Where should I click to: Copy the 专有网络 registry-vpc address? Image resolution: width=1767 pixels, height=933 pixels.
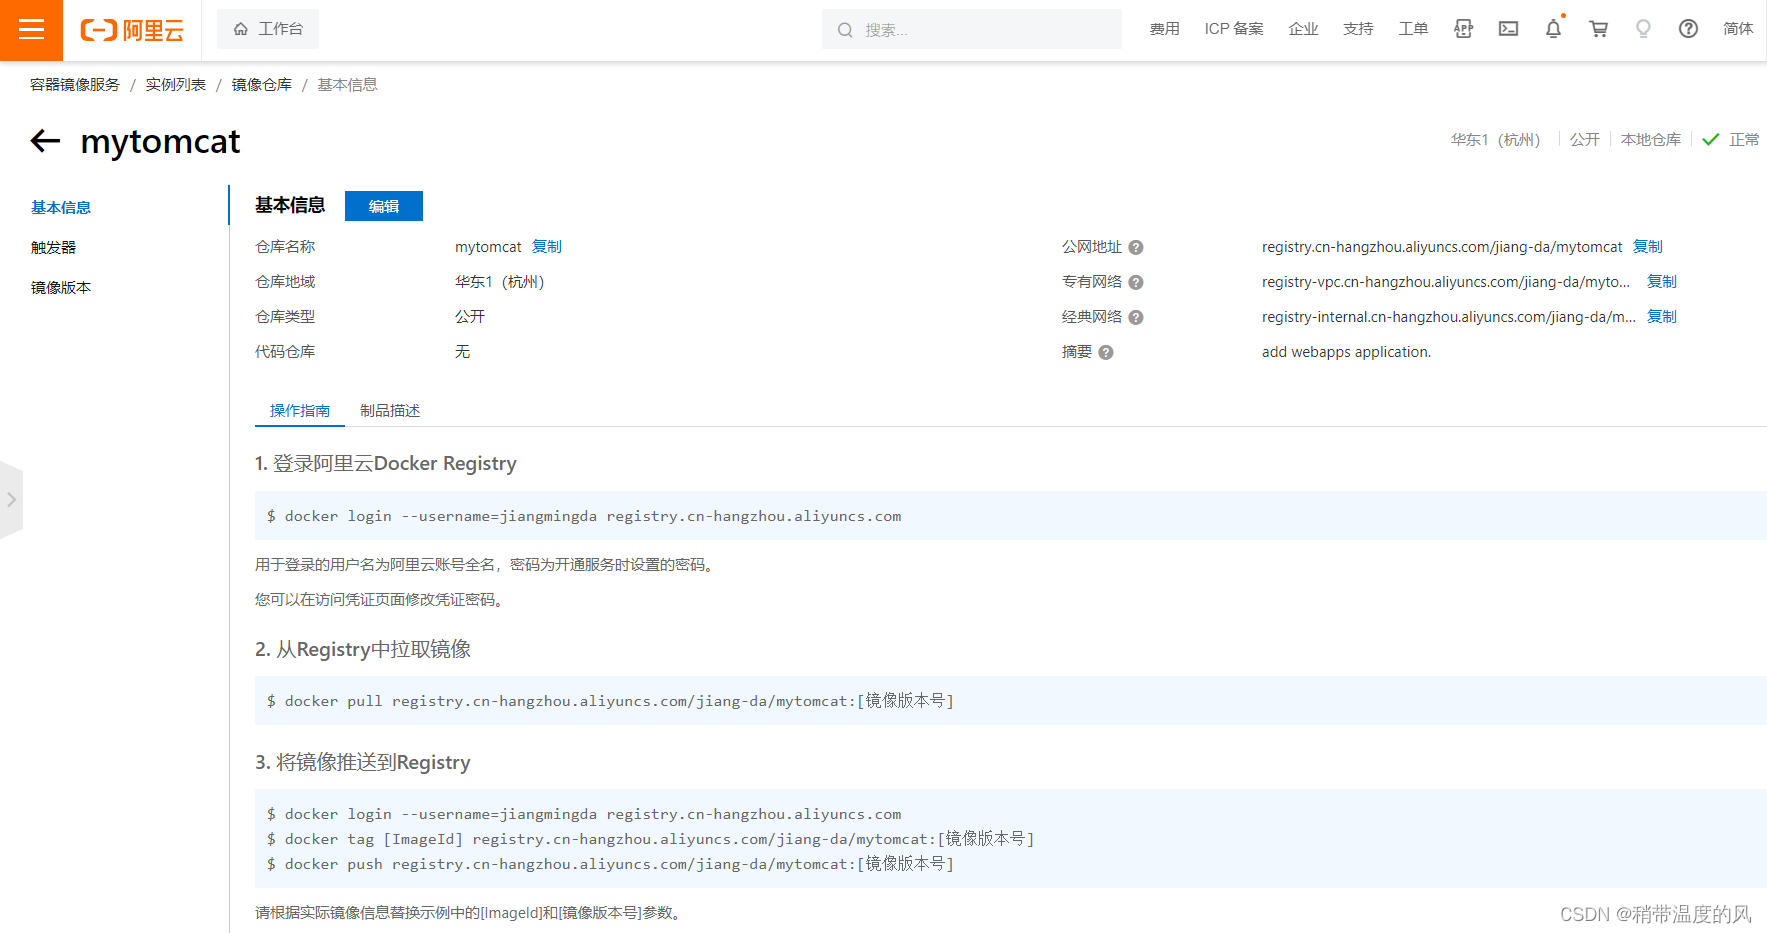[x=1662, y=282]
